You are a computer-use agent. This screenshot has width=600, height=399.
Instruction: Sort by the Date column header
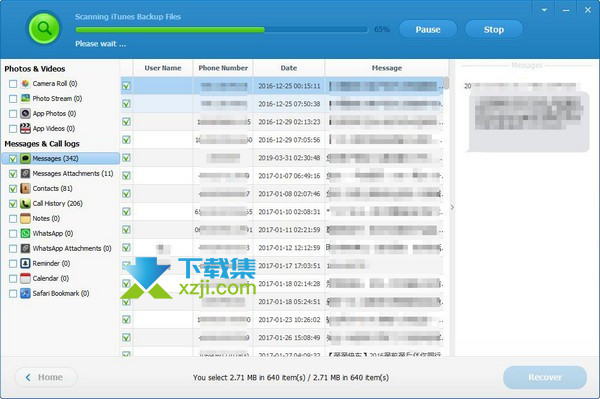click(x=289, y=68)
